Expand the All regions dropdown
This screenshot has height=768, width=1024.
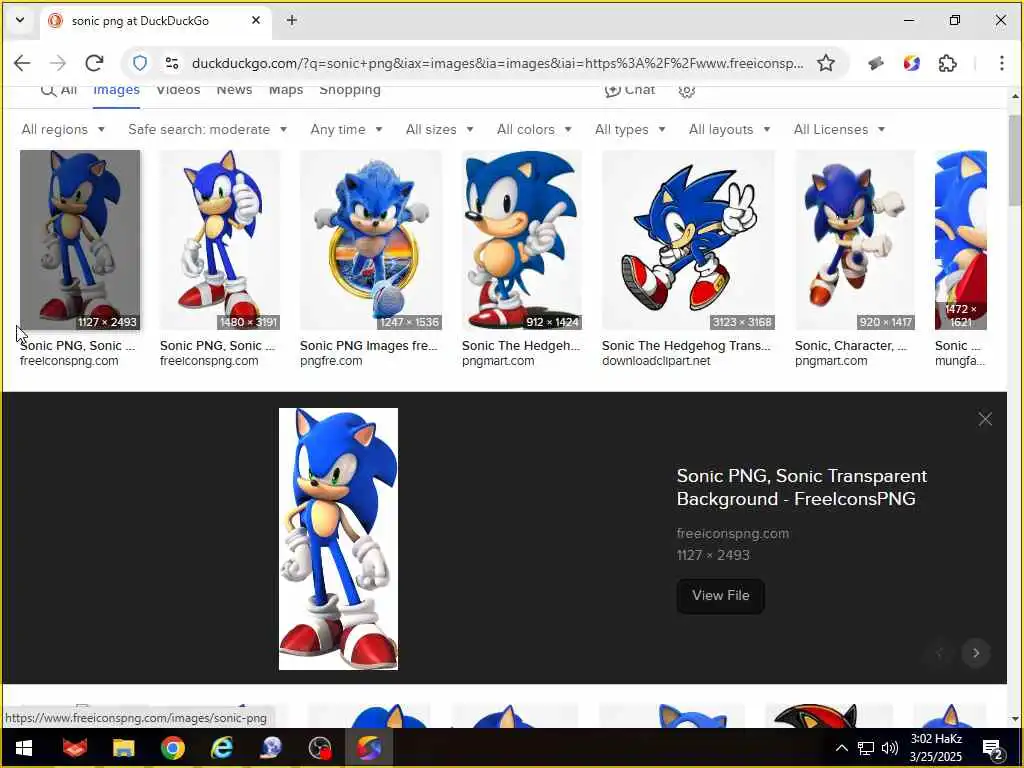(63, 129)
